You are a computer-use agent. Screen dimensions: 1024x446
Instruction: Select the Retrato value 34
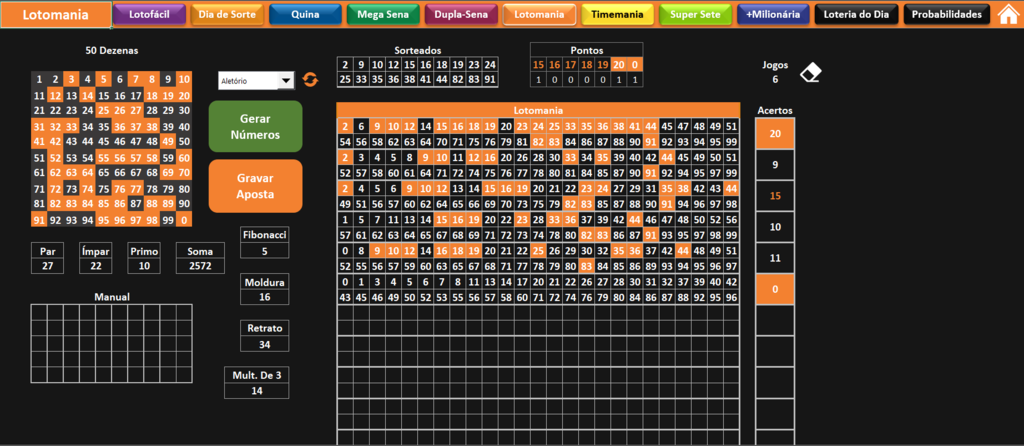pyautogui.click(x=264, y=344)
